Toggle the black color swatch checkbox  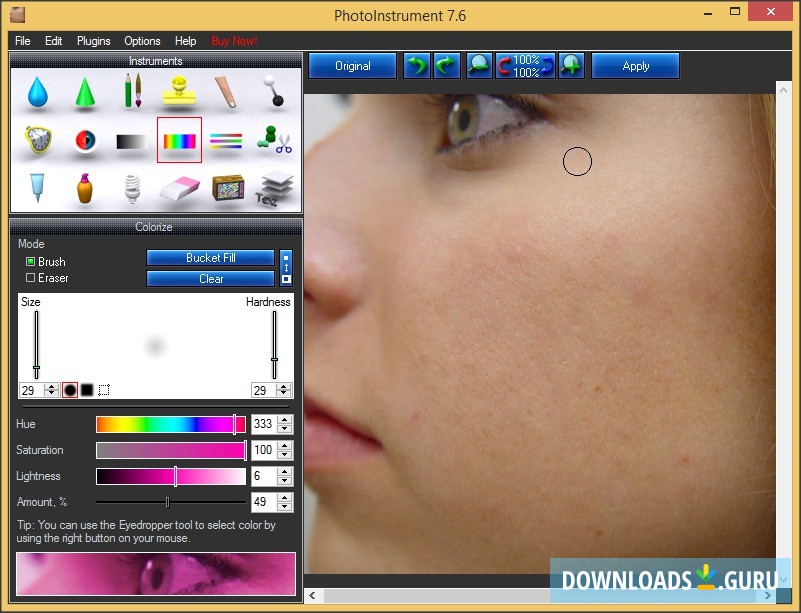coord(86,390)
